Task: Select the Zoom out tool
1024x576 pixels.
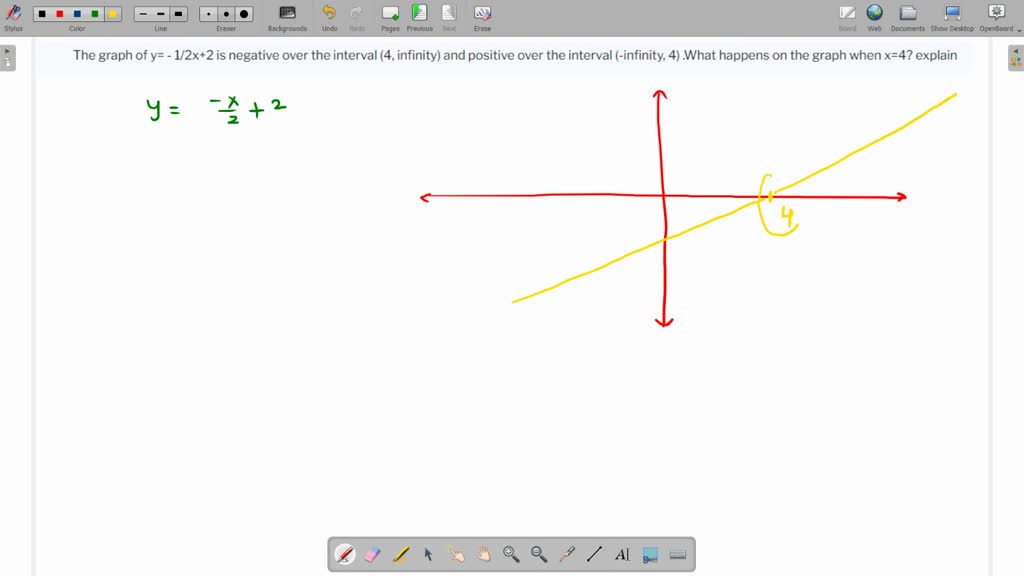Action: pos(539,554)
